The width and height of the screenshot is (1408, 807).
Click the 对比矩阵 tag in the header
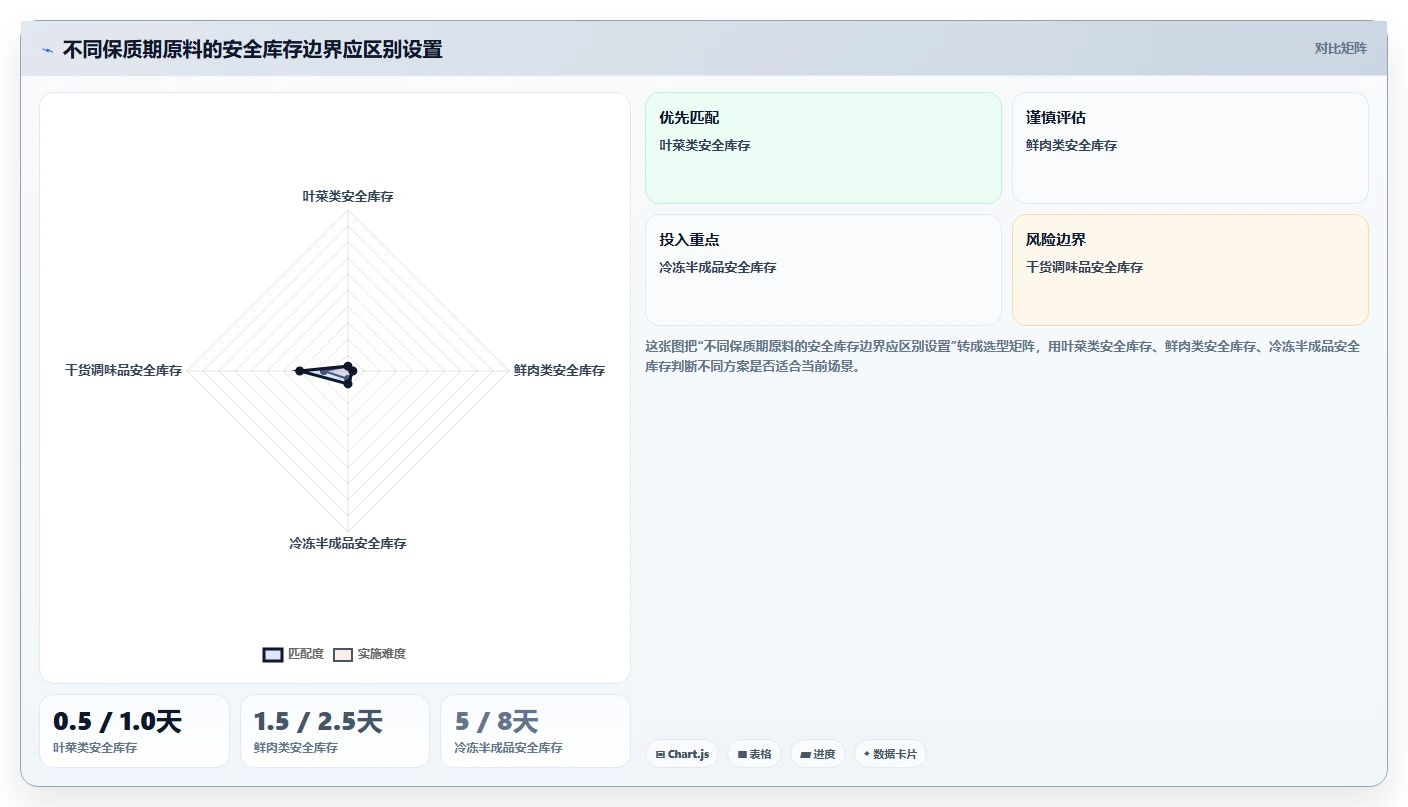pyautogui.click(x=1340, y=48)
